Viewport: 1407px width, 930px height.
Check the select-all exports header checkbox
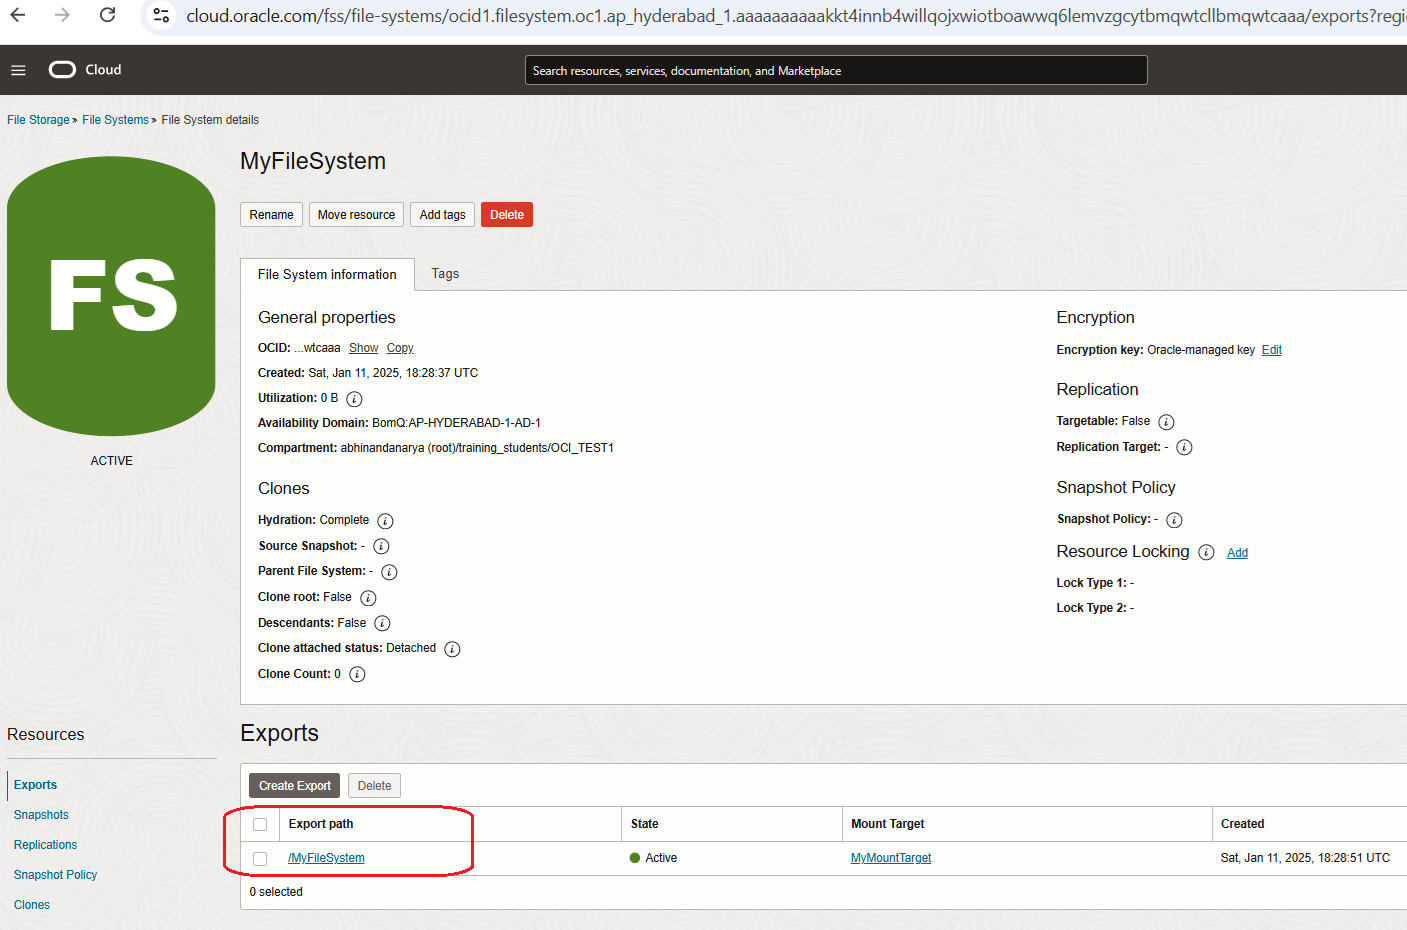[x=260, y=825]
